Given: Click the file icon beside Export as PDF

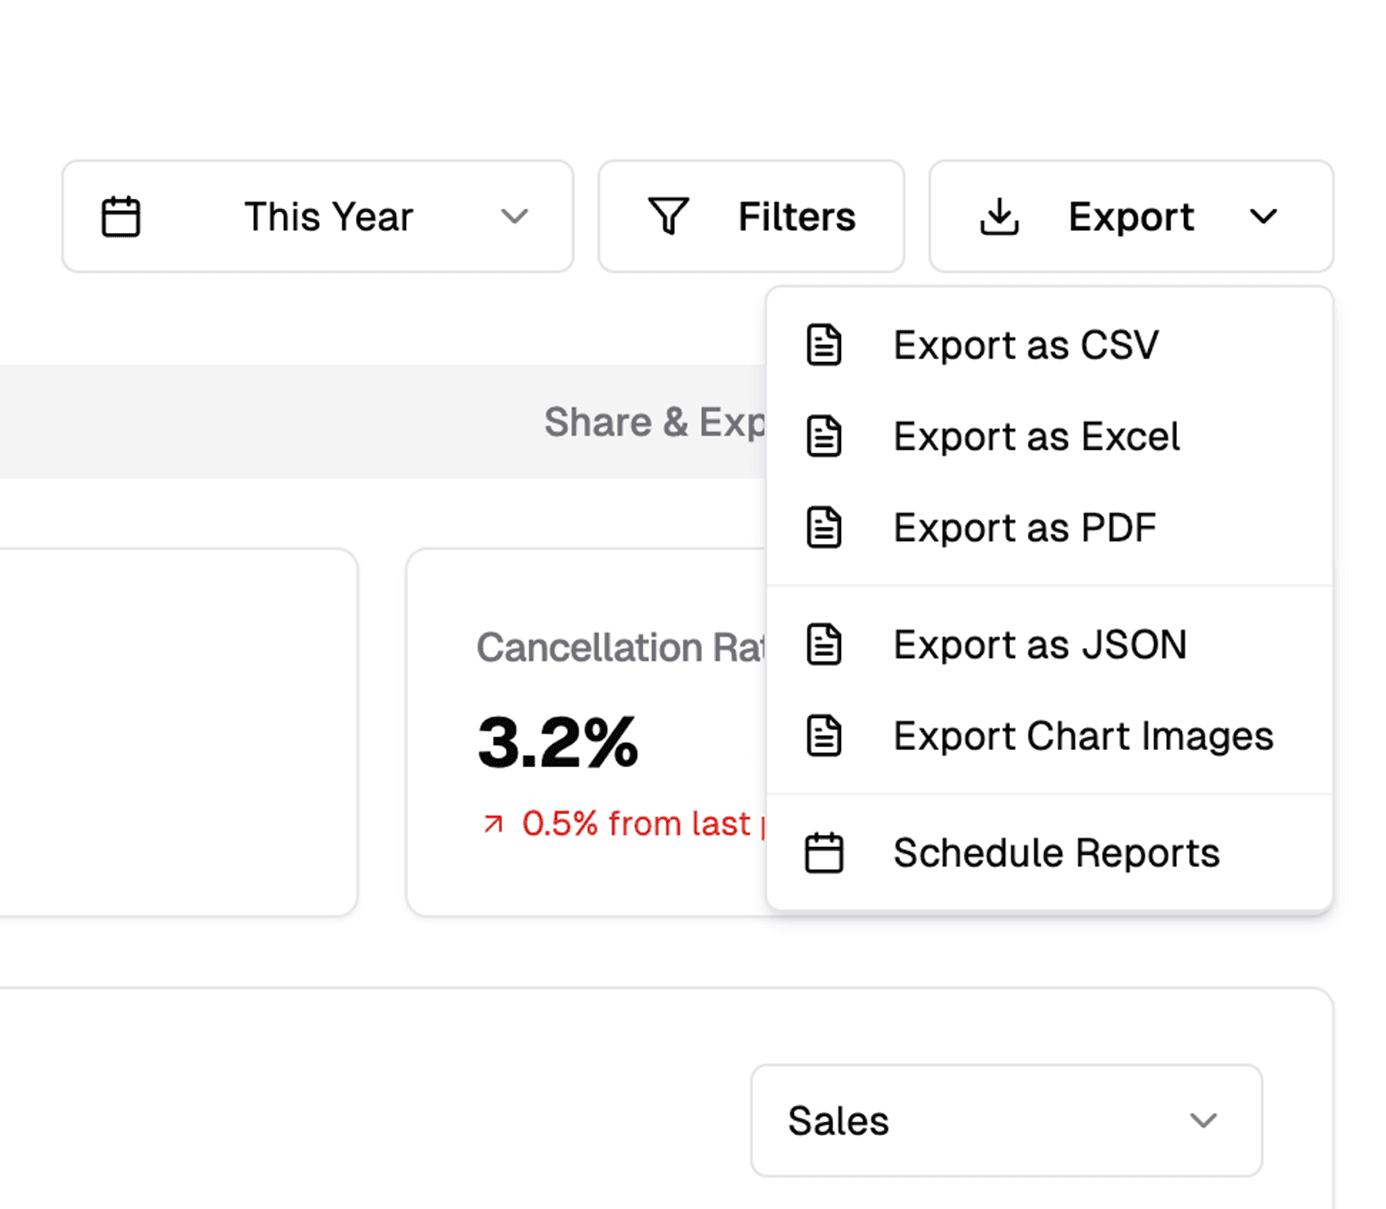Looking at the screenshot, I should [x=824, y=527].
